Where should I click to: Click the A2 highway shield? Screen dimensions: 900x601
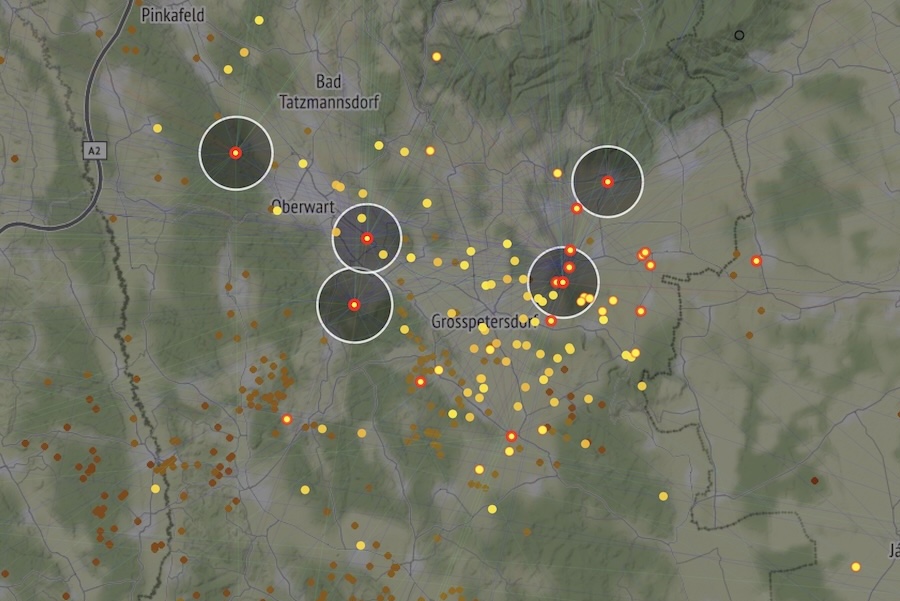(x=94, y=151)
